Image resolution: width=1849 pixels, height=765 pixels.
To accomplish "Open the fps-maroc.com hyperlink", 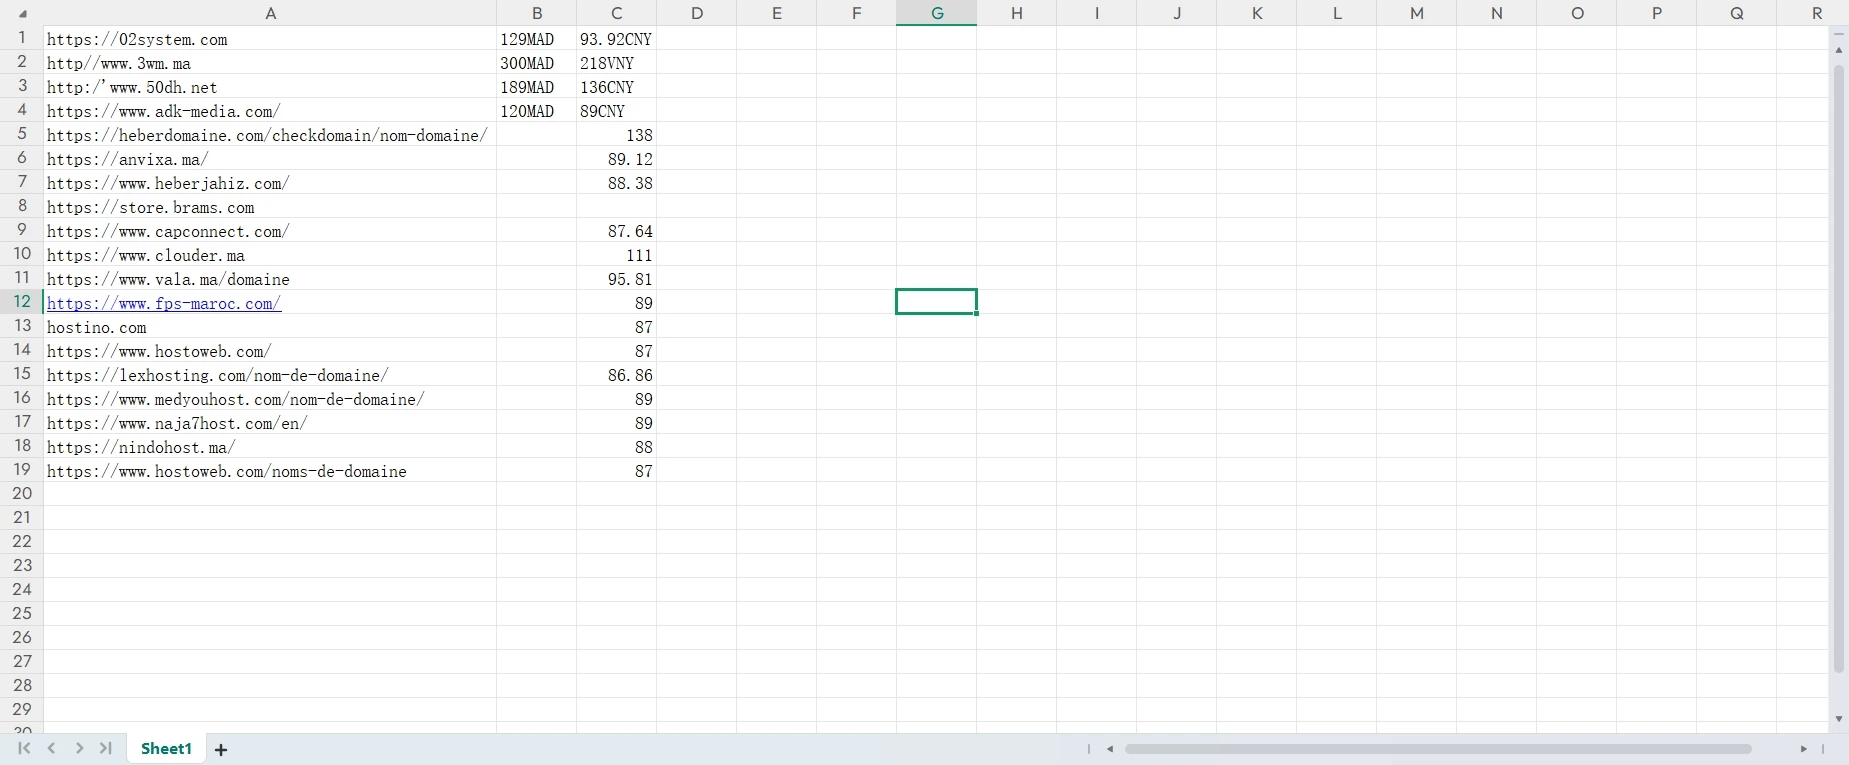I will click(x=164, y=303).
